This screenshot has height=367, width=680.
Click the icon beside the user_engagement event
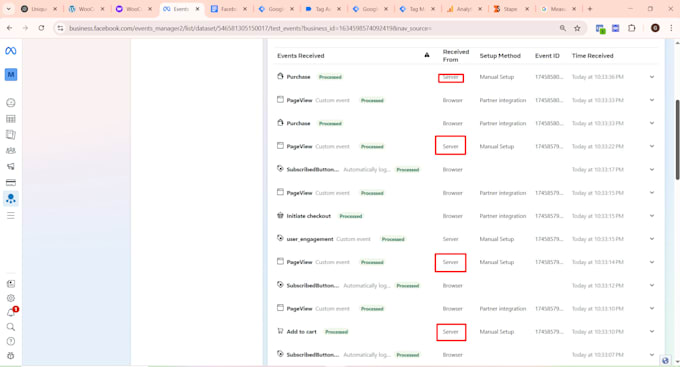280,238
